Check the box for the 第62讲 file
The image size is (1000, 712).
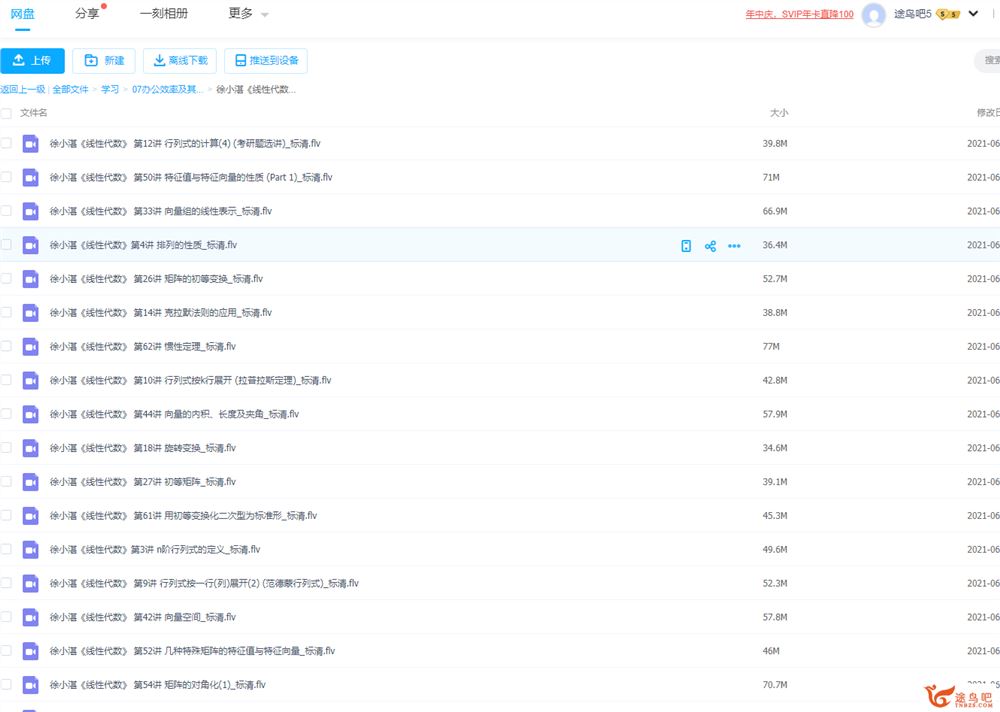pos(6,346)
